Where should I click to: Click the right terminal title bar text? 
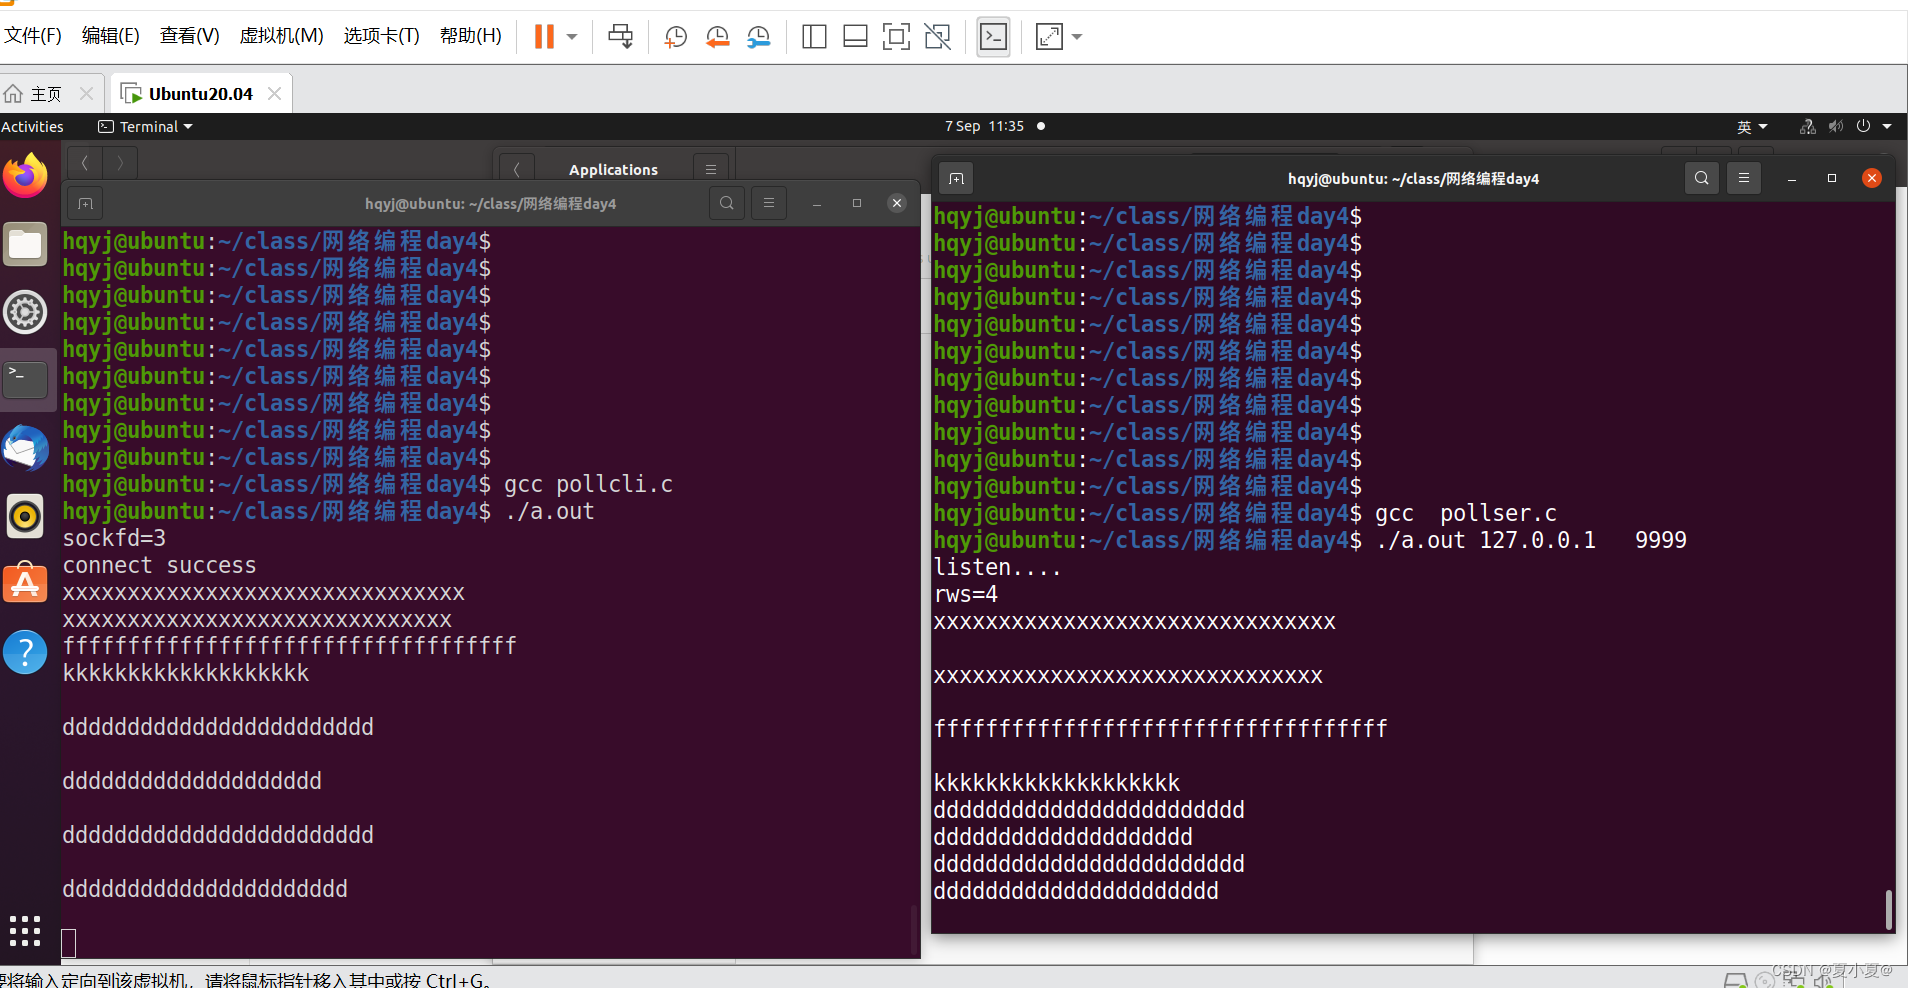(1413, 178)
